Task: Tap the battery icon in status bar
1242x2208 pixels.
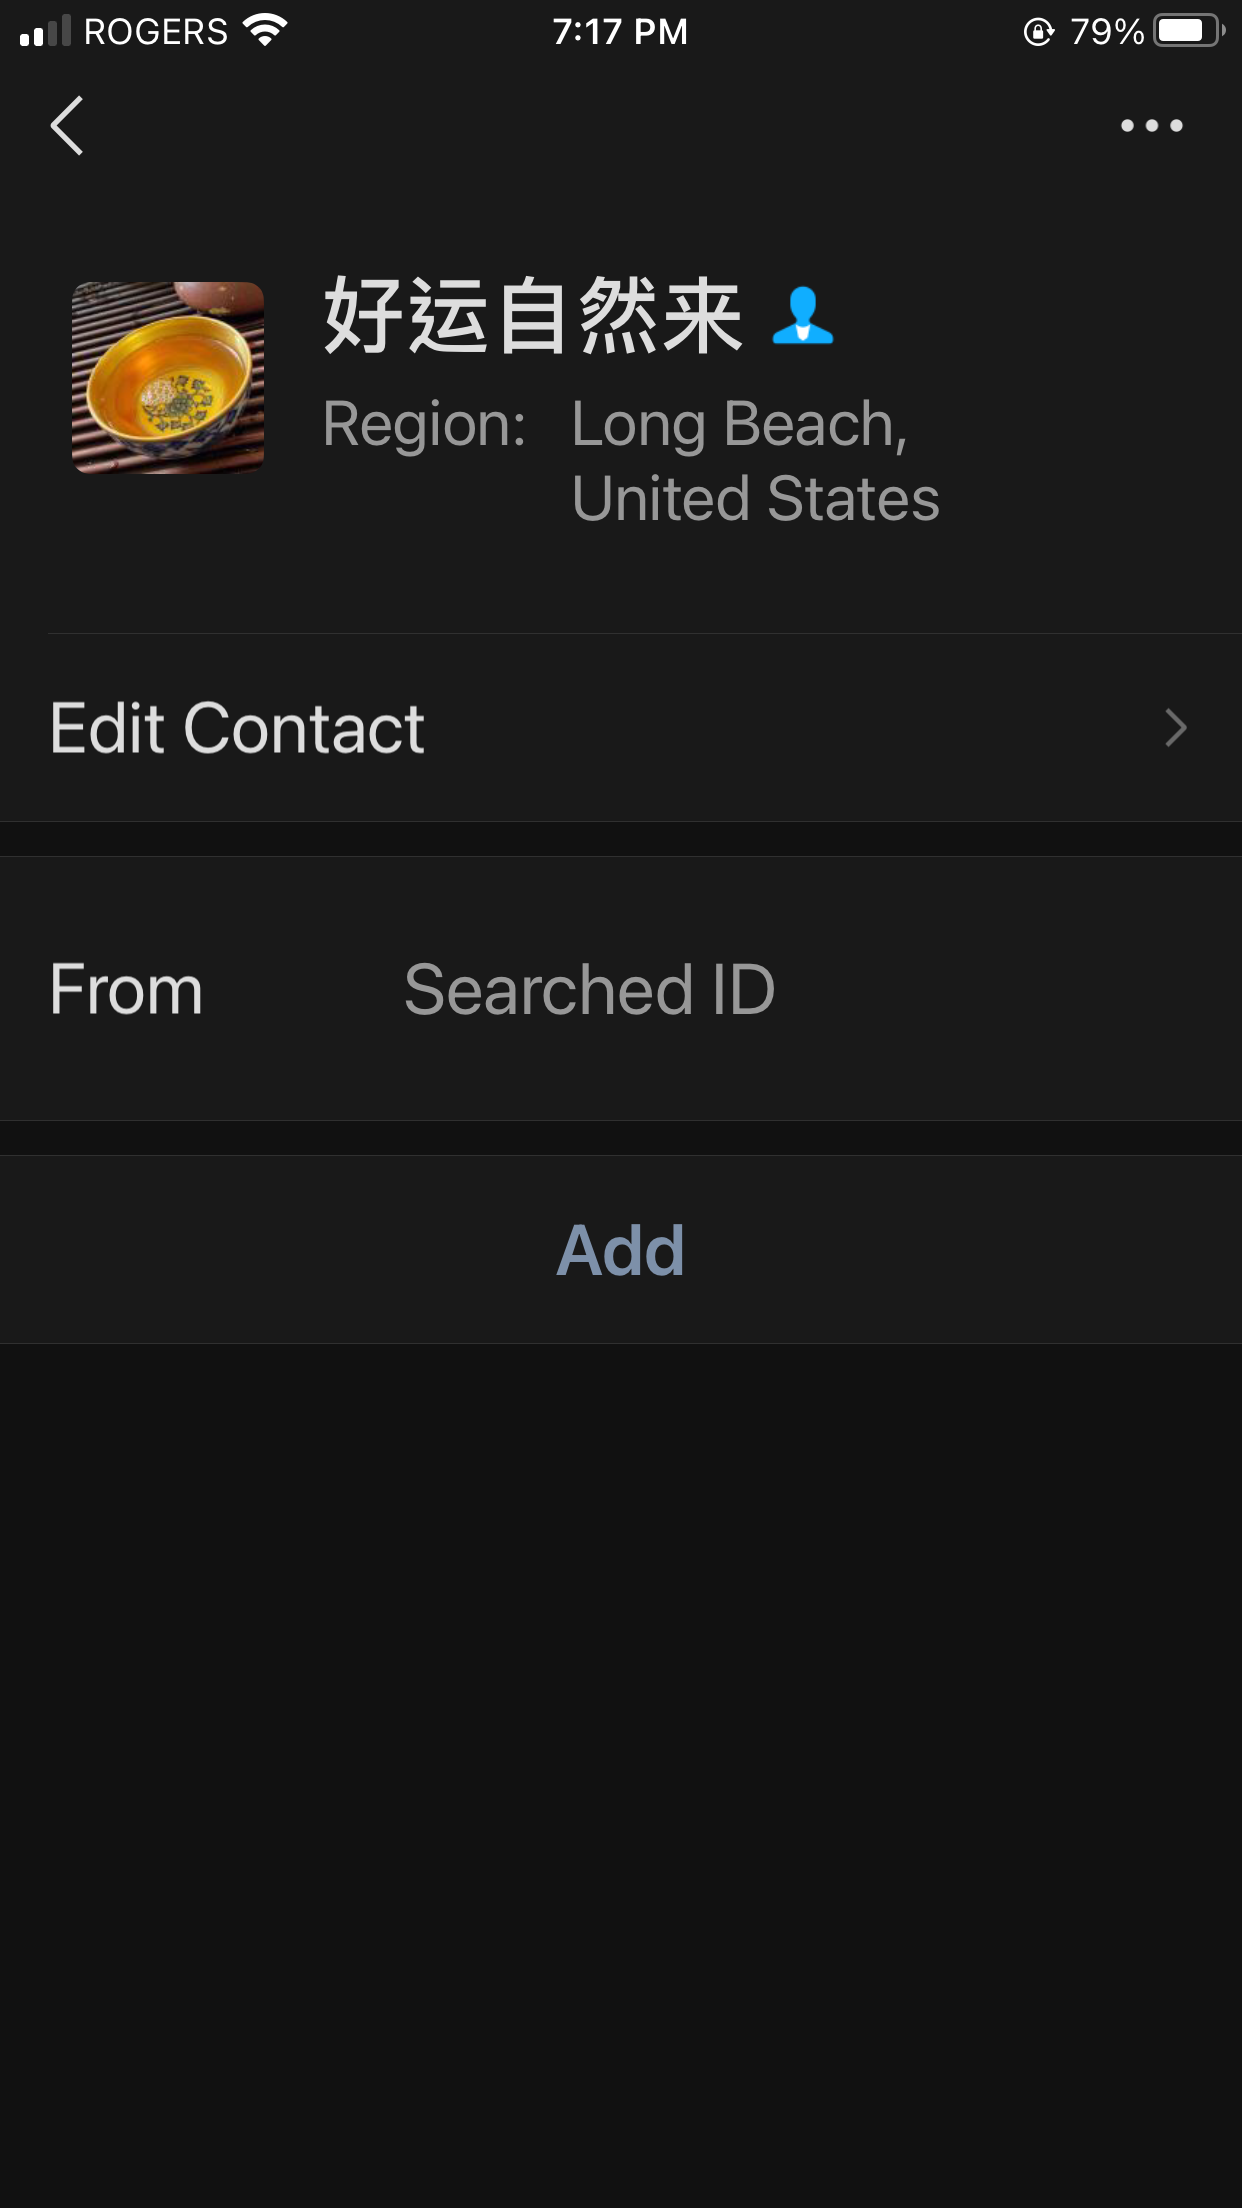Action: [x=1188, y=31]
